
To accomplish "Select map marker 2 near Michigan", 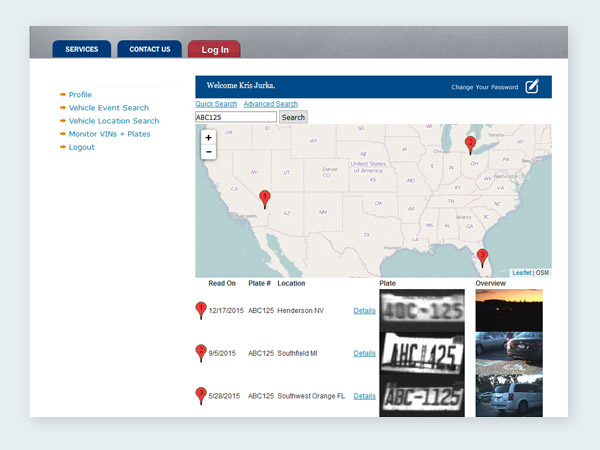I will click(471, 144).
